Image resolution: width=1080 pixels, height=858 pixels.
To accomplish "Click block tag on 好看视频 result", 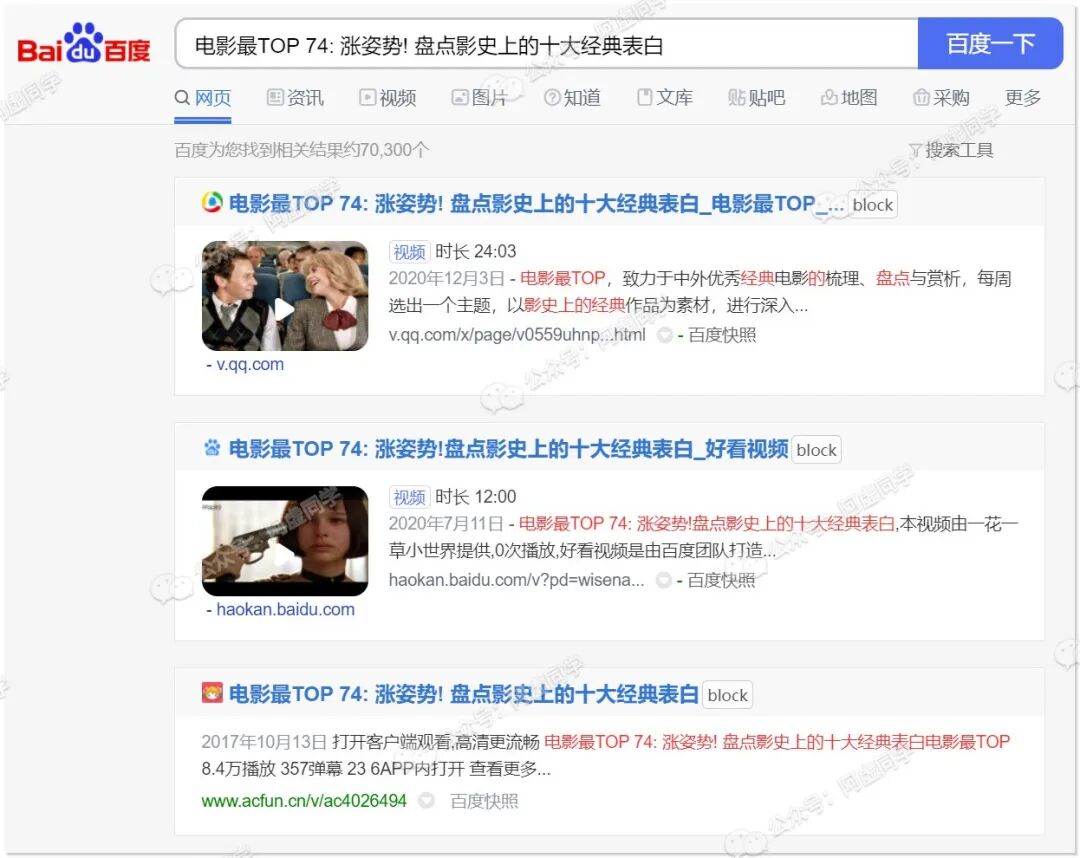I will tap(816, 450).
